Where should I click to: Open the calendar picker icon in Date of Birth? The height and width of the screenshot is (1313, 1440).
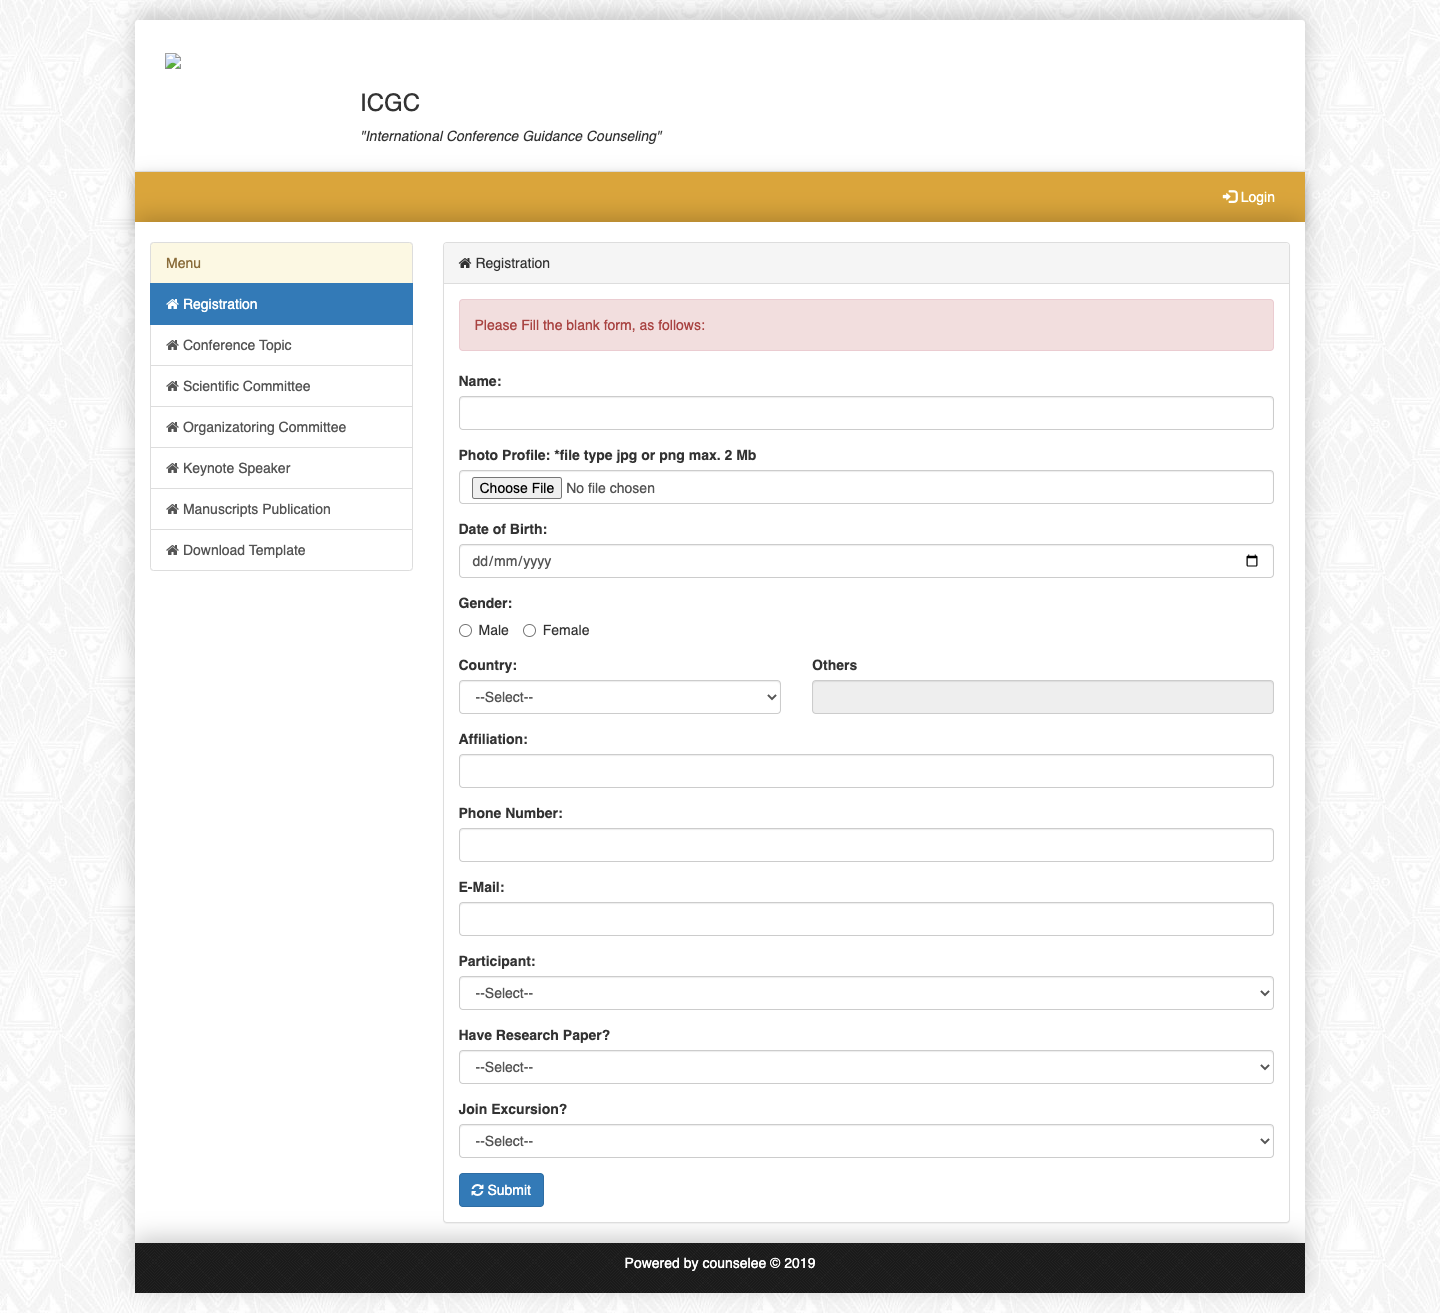1252,561
